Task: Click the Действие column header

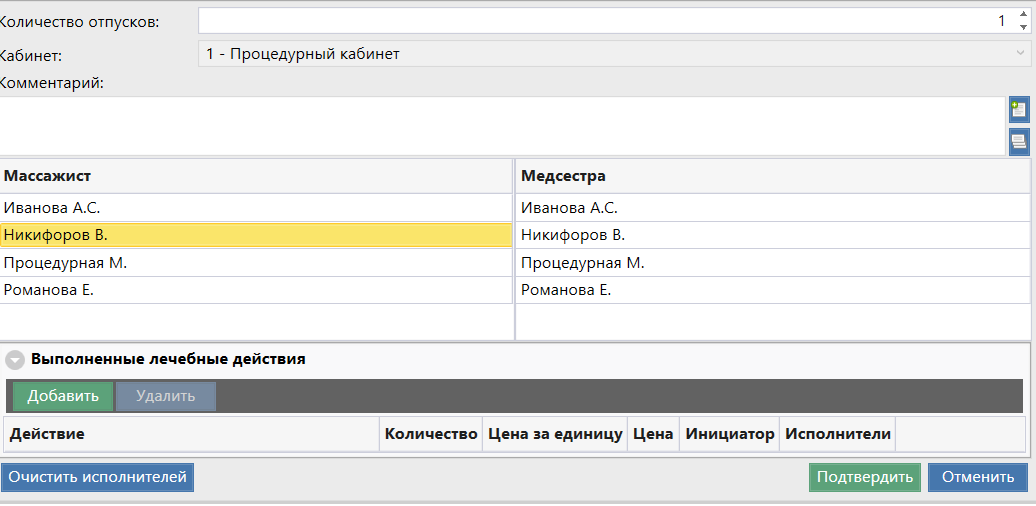Action: tap(190, 434)
